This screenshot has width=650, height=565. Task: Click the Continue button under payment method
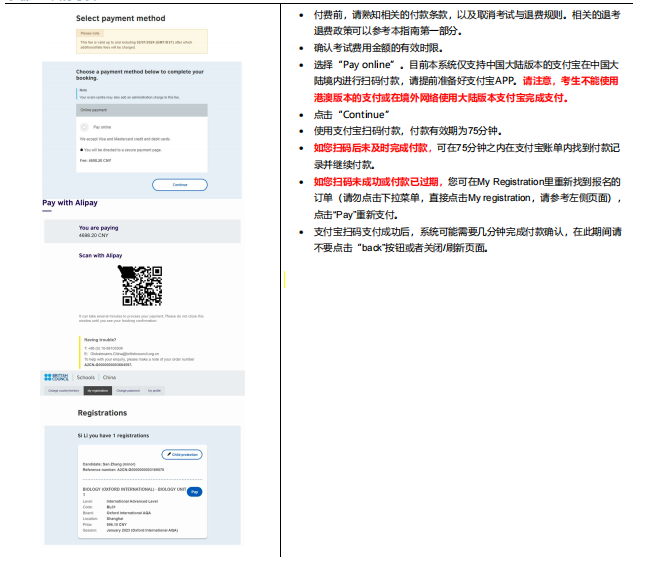(x=180, y=185)
